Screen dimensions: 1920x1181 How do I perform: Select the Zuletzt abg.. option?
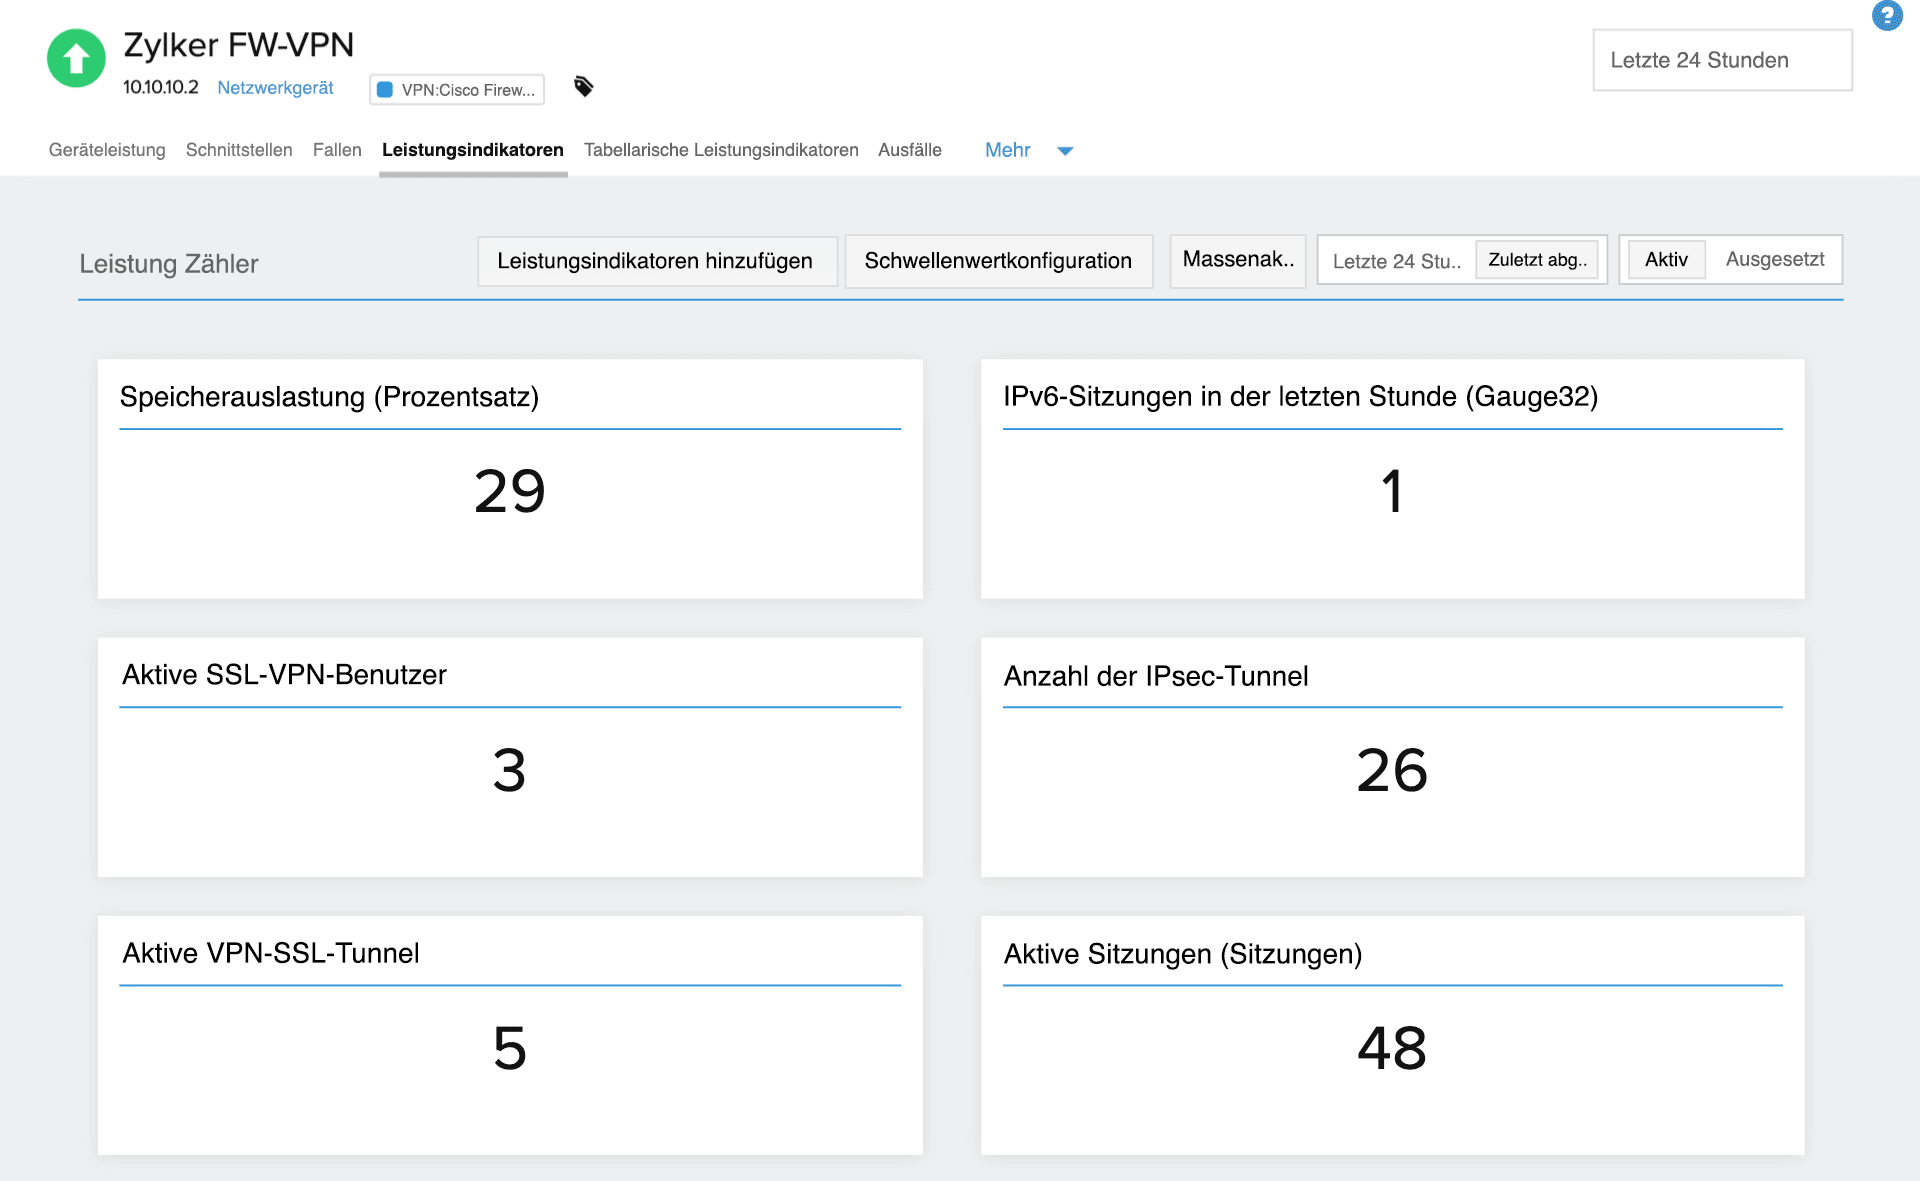pos(1538,259)
